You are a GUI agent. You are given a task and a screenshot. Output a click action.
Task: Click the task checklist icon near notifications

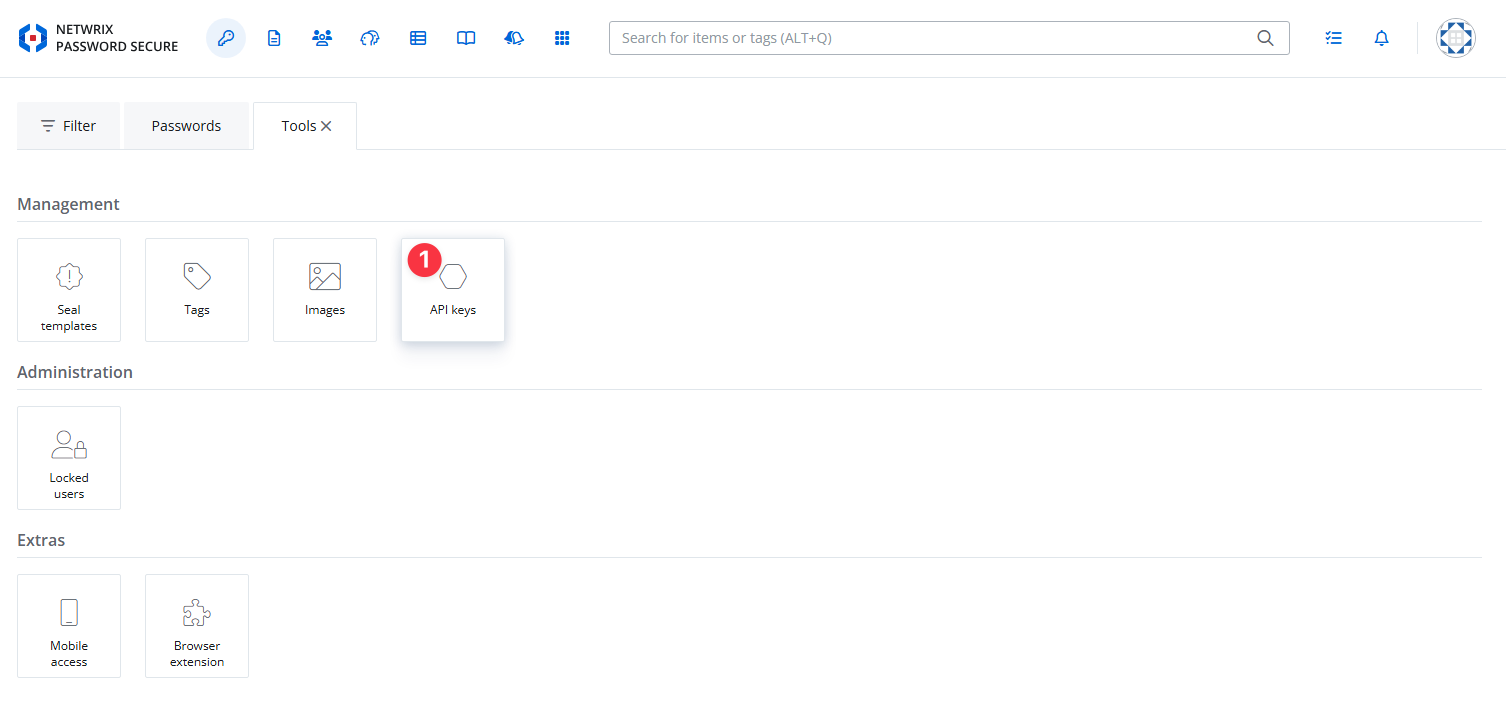pyautogui.click(x=1333, y=37)
